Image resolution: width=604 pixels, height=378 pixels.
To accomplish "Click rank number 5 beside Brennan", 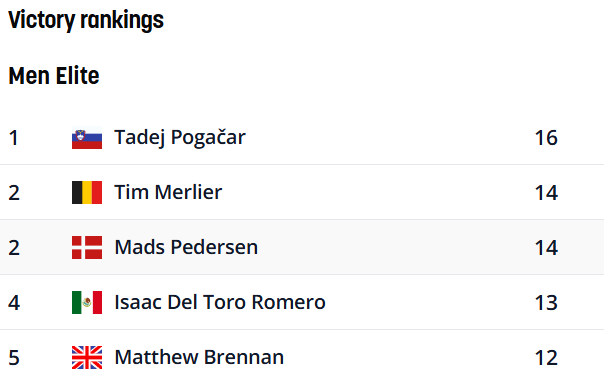I will click(14, 358).
